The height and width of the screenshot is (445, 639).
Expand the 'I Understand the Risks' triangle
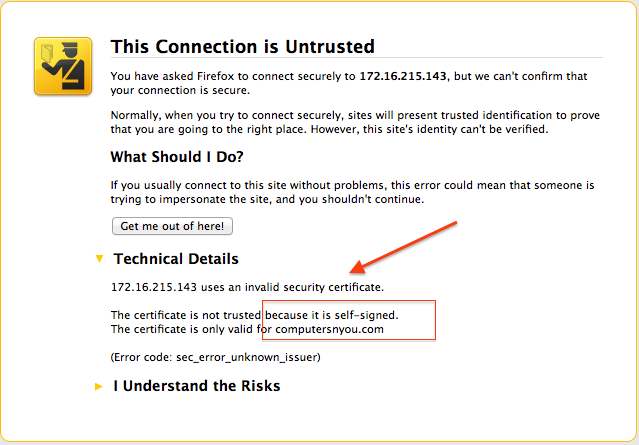pos(98,386)
